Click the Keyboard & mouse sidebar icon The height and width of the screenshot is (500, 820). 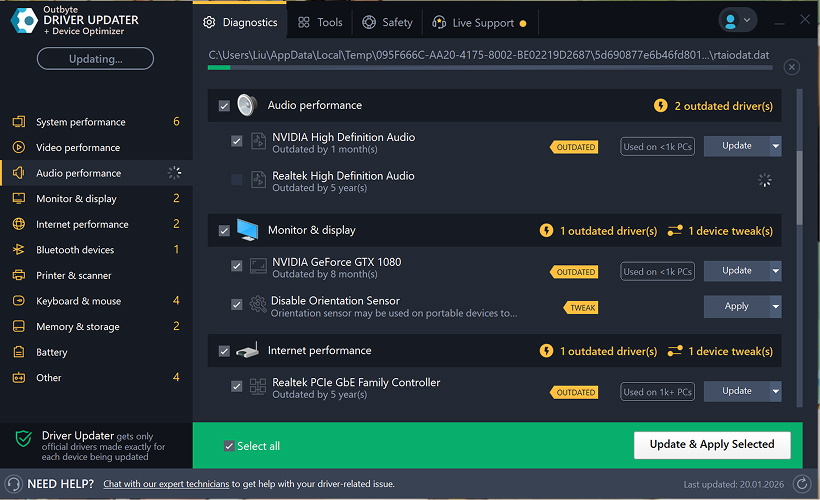(18, 301)
